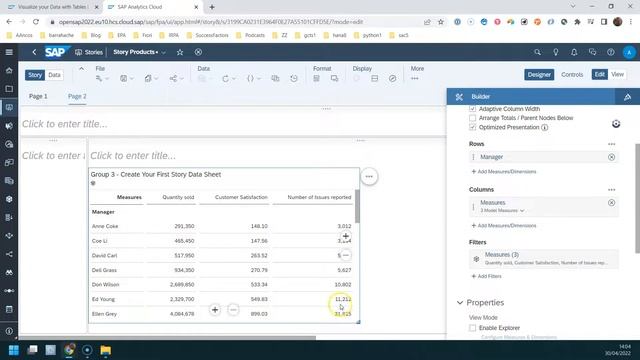Open the Columns section three-dot options
The width and height of the screenshot is (640, 360).
611,190
